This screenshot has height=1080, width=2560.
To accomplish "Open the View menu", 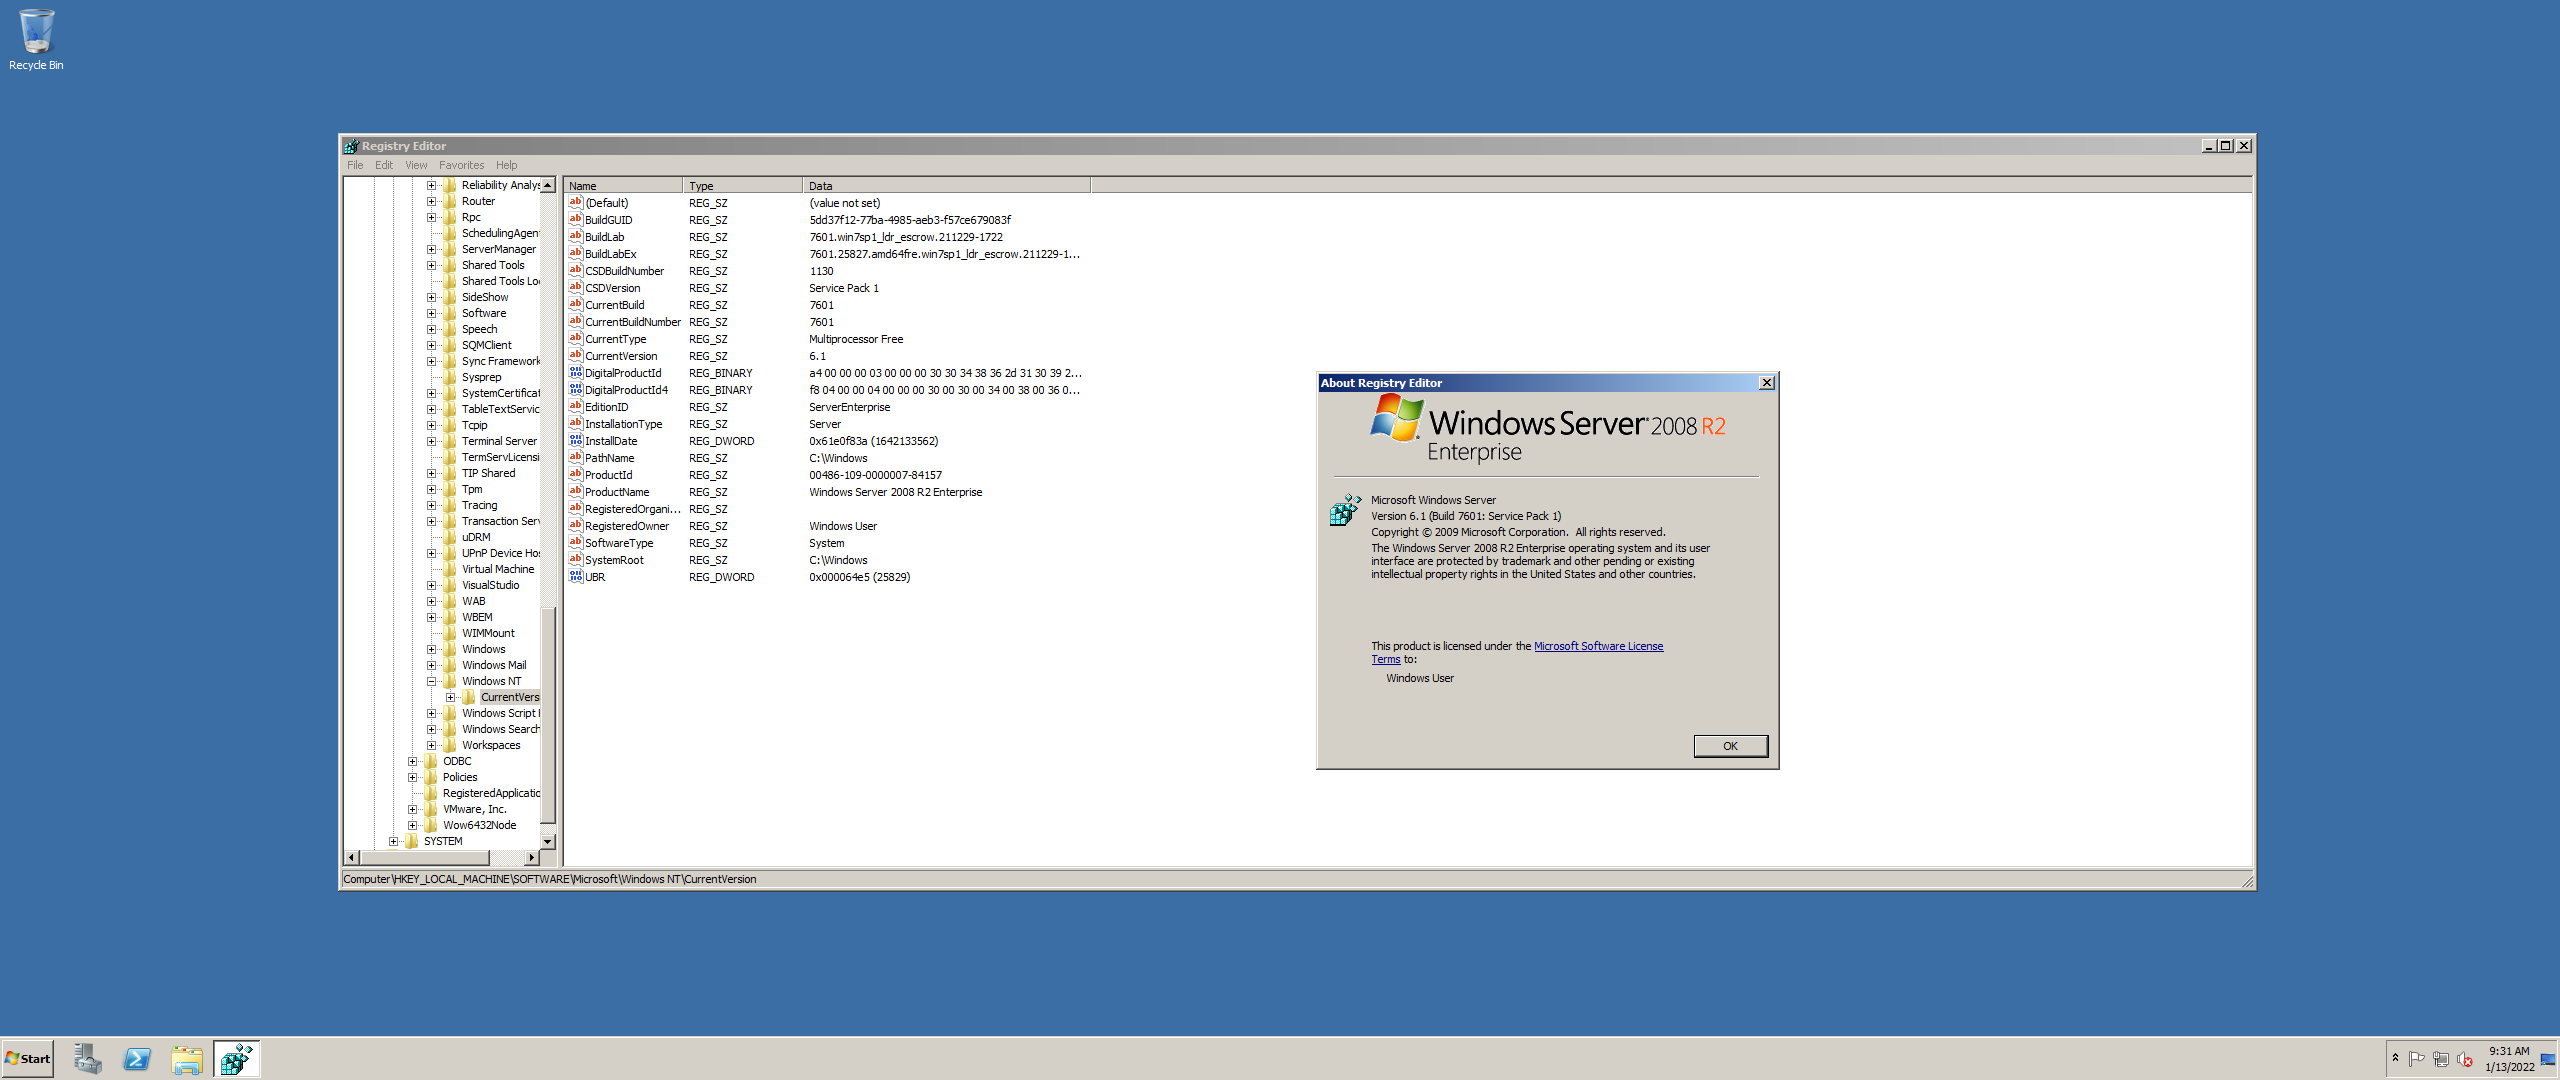I will [416, 165].
